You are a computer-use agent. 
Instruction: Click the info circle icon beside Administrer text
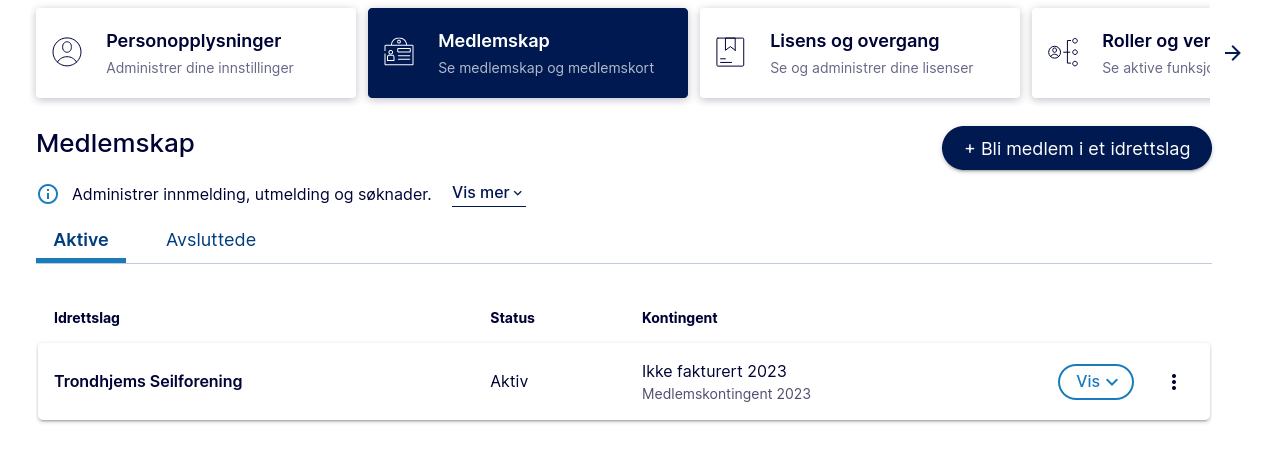(48, 194)
